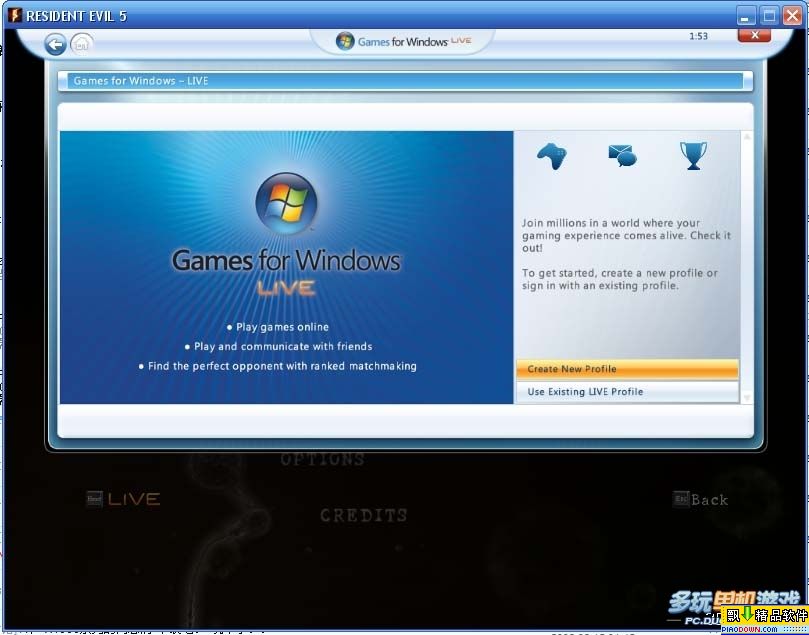The image size is (809, 635).
Task: Create a new LIVE profile
Action: click(627, 369)
